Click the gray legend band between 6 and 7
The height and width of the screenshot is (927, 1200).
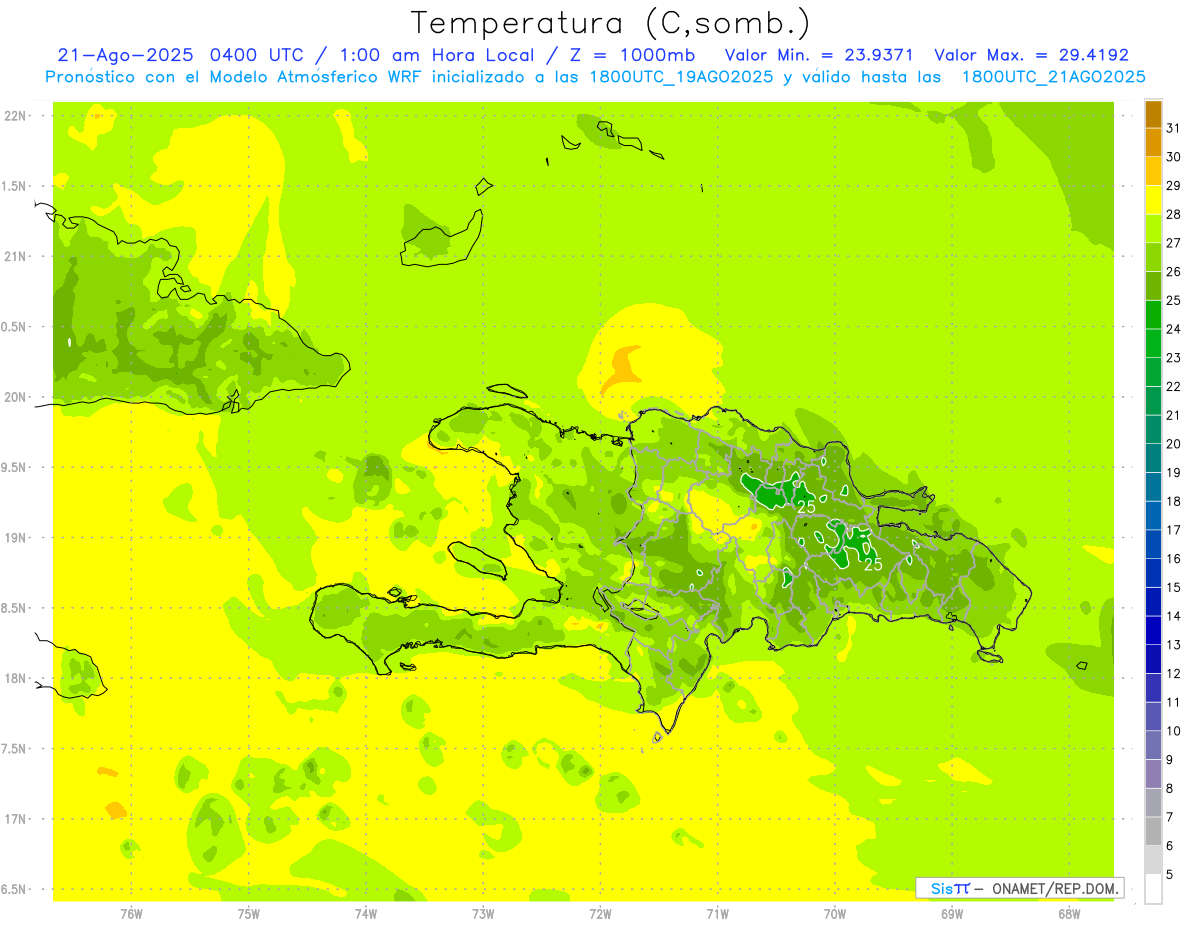click(1153, 831)
